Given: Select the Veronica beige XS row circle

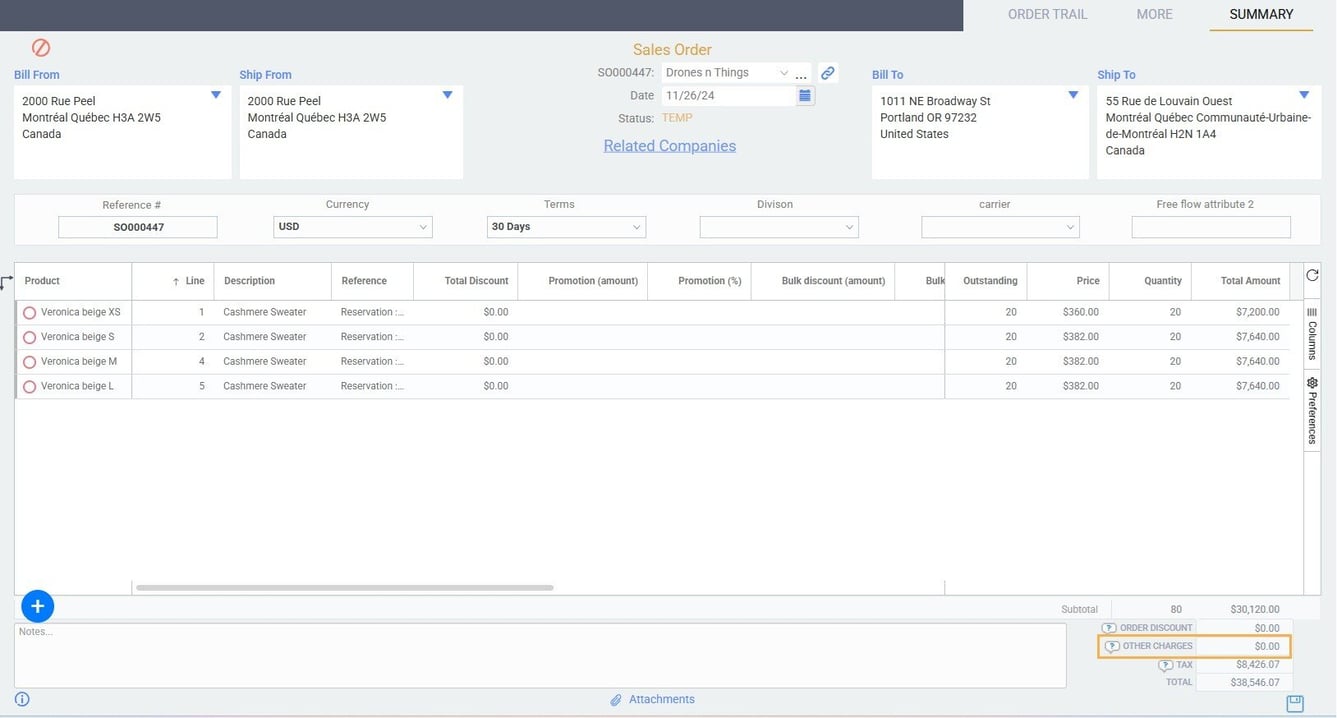Looking at the screenshot, I should [29, 313].
